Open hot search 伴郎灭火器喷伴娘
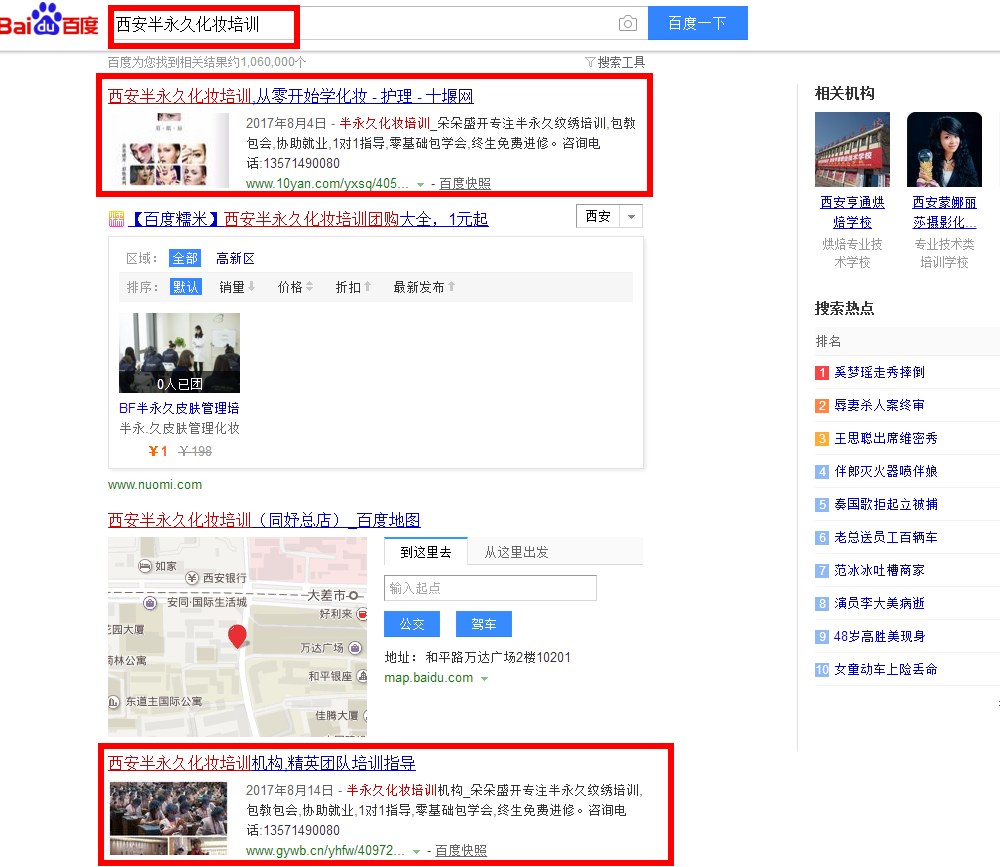Screen dimensions: 1000x867 click(886, 471)
